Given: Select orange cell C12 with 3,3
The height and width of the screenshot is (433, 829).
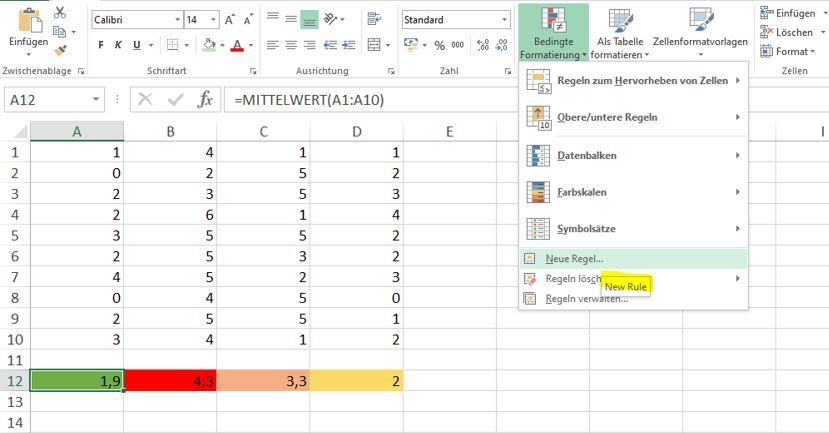Looking at the screenshot, I should pyautogui.click(x=263, y=381).
